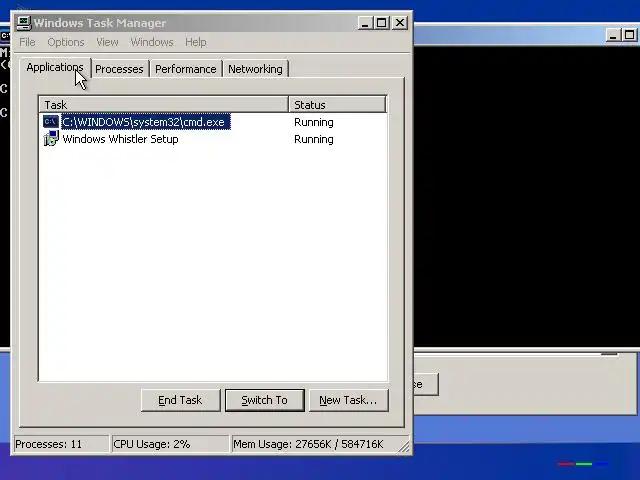640x480 pixels.
Task: Open the File menu
Action: [27, 42]
